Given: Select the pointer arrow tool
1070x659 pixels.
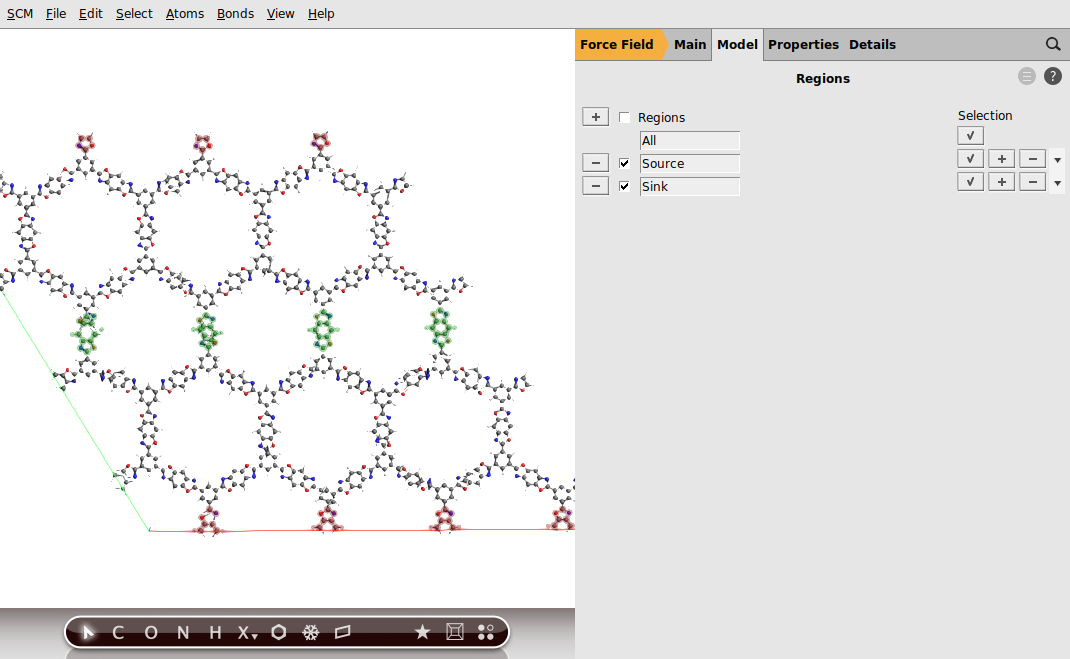Looking at the screenshot, I should click(x=87, y=632).
